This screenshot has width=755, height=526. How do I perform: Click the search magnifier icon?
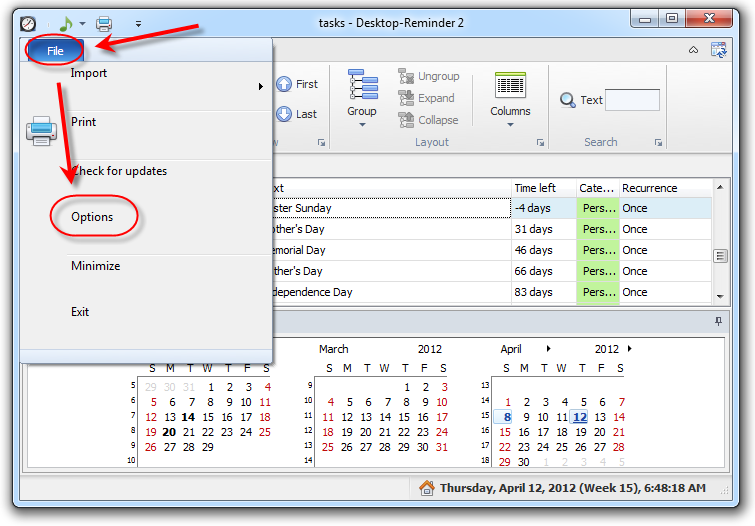[568, 100]
